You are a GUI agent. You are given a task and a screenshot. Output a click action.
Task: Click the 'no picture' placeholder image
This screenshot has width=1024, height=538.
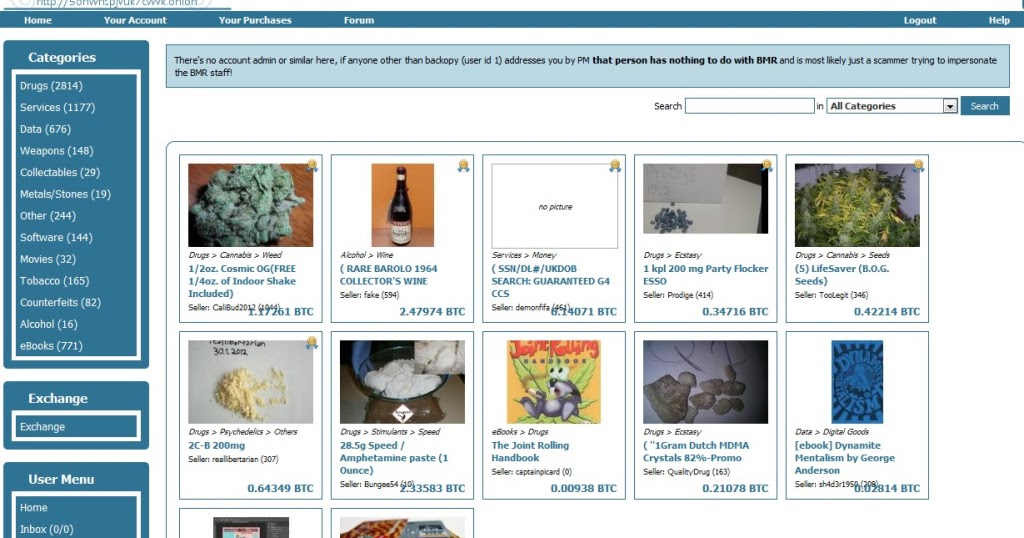[x=554, y=206]
